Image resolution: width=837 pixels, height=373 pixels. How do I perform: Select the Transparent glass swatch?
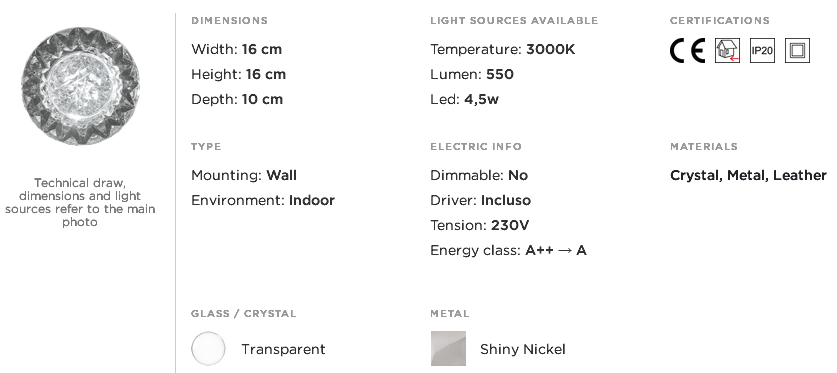click(x=208, y=349)
